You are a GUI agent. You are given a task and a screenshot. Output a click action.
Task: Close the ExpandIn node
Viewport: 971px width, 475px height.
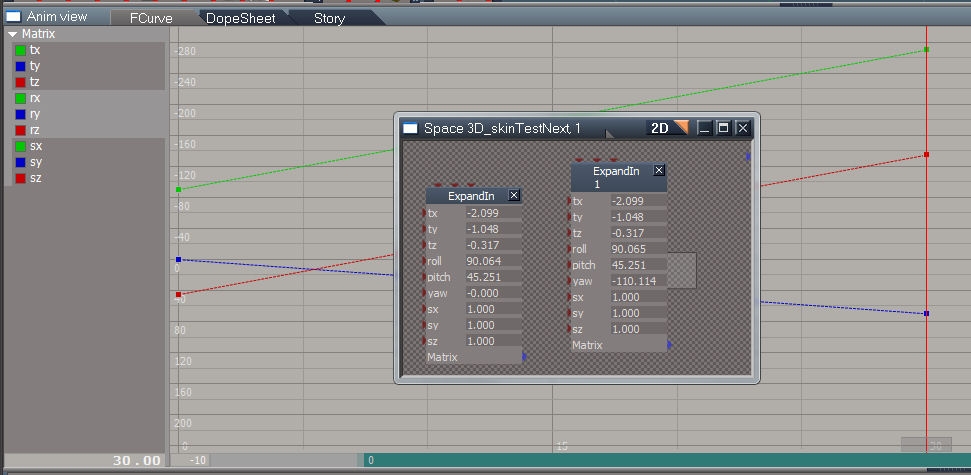[514, 196]
